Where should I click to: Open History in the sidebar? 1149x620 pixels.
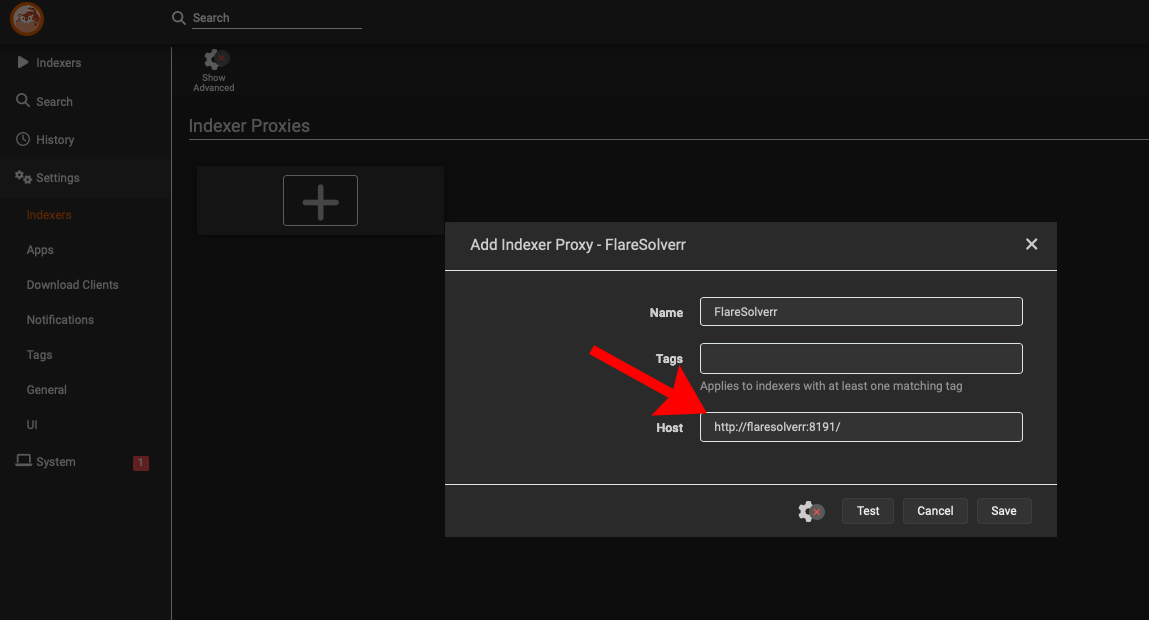tap(55, 140)
